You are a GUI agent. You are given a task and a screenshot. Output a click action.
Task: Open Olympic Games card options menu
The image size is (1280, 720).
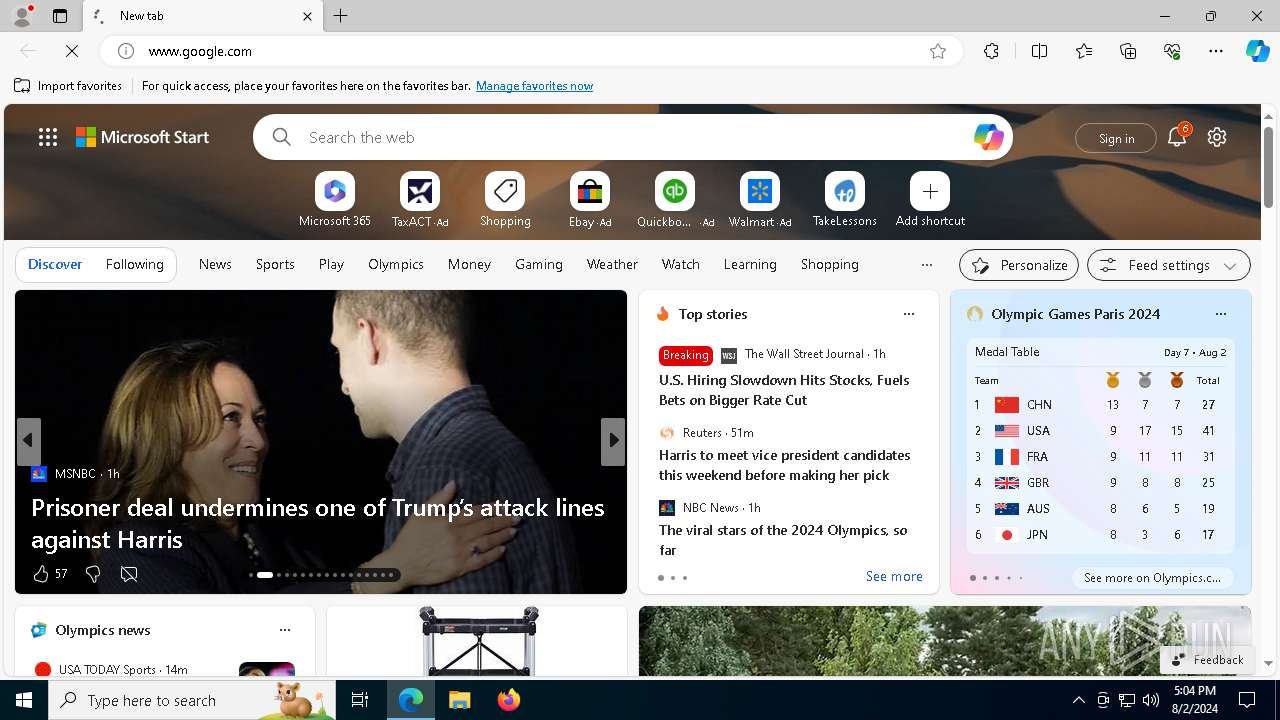(x=1220, y=314)
